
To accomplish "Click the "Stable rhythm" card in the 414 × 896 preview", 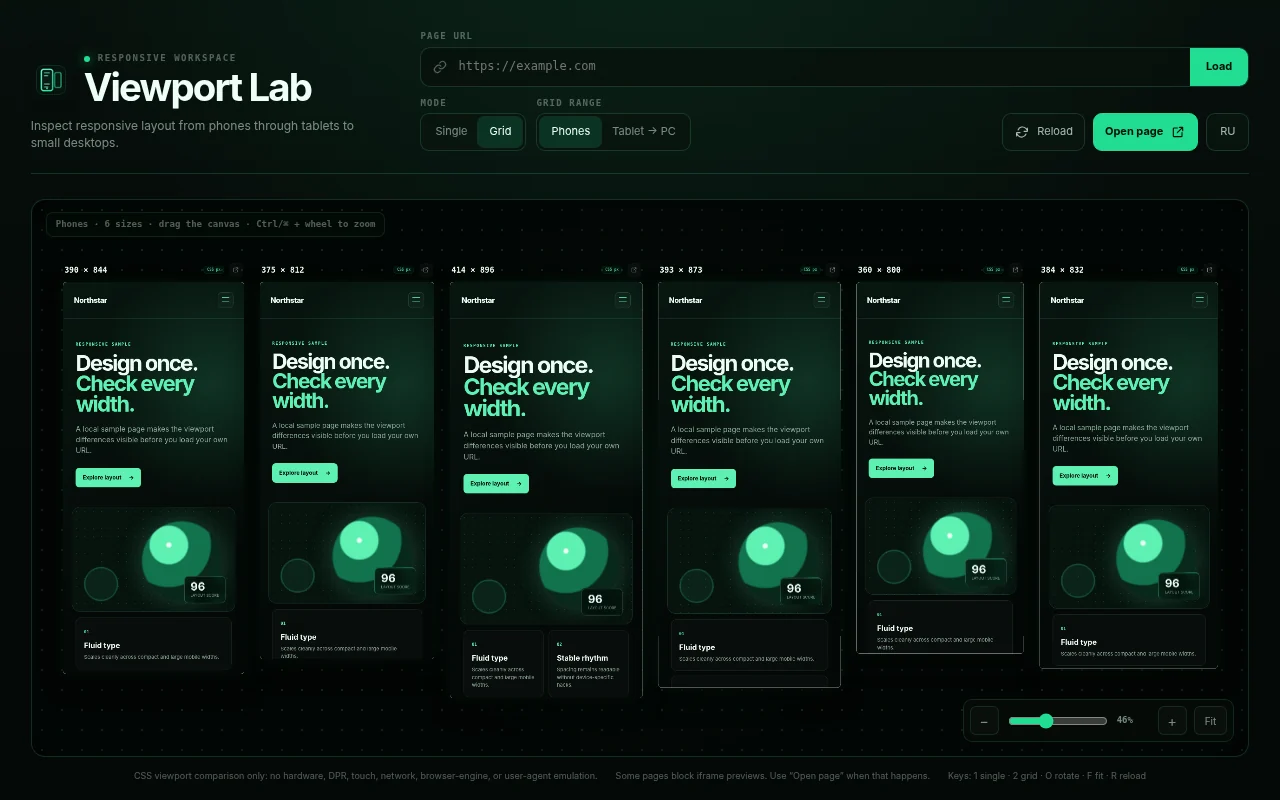I will pos(588,662).
